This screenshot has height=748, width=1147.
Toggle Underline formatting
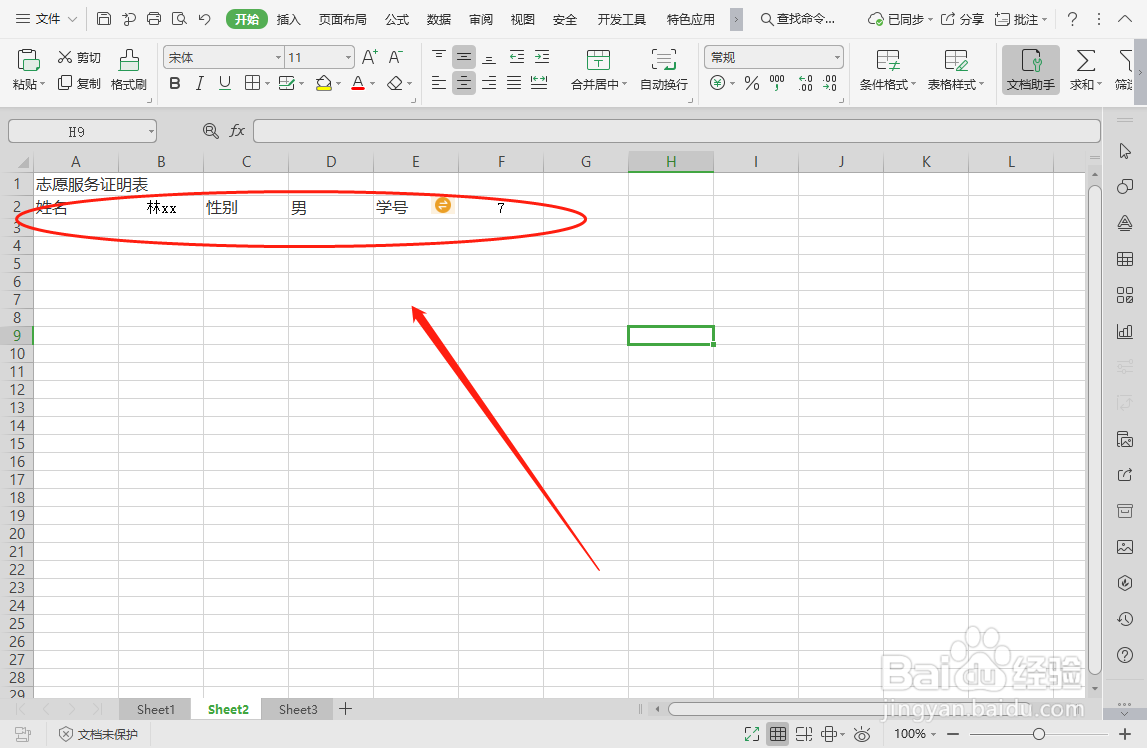(x=225, y=83)
